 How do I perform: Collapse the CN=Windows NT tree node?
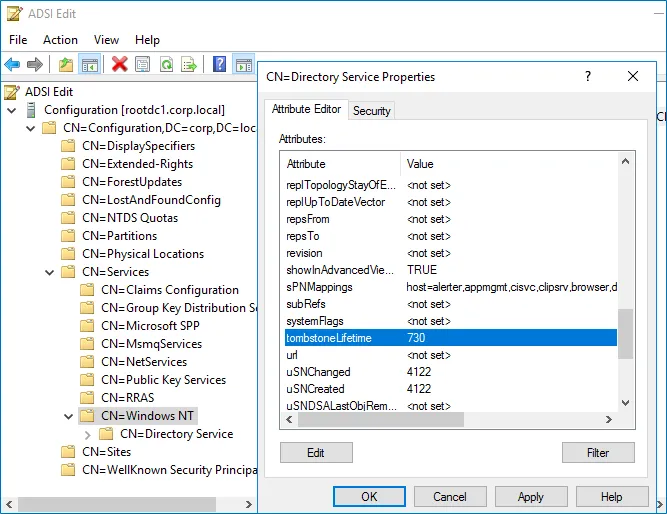(x=68, y=416)
